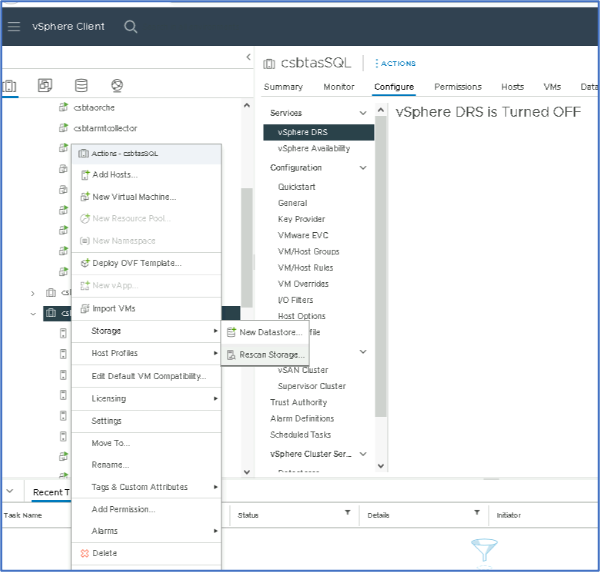Open the Storage inventory view icon

[x=81, y=86]
